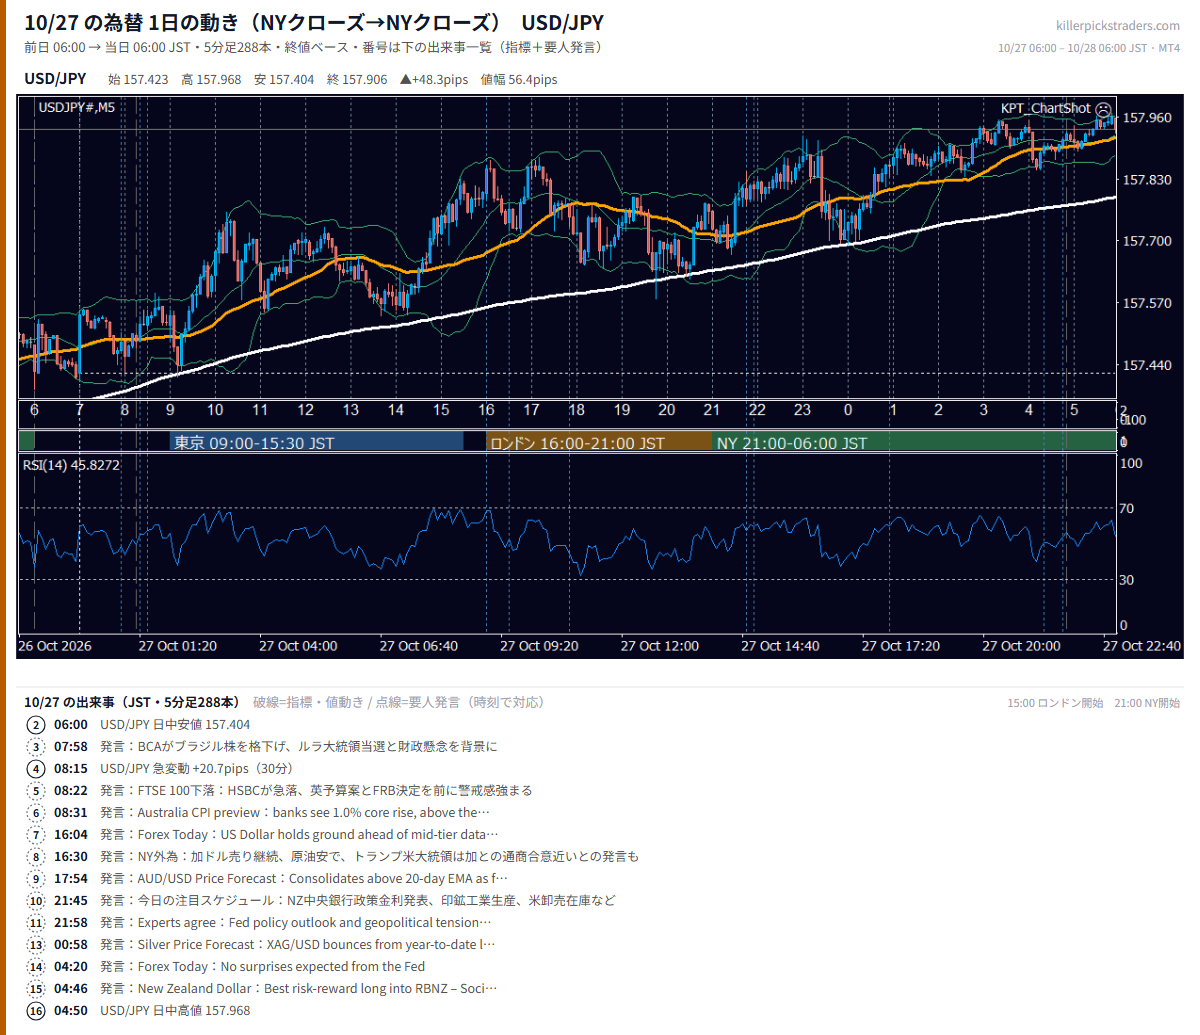The image size is (1200, 1035).
Task: Click the ▲+48.3pips change value
Action: (x=434, y=80)
